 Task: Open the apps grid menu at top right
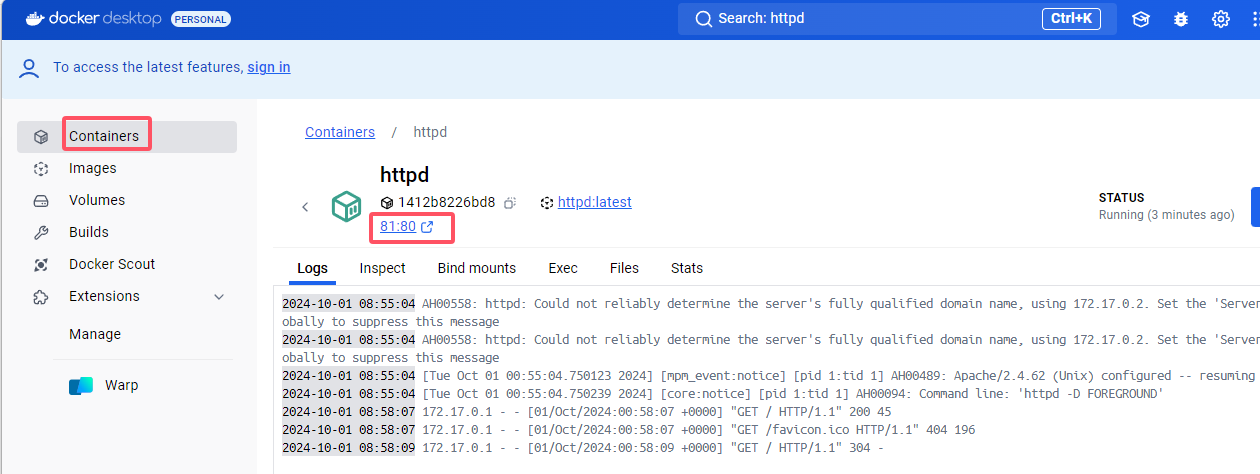point(1254,19)
